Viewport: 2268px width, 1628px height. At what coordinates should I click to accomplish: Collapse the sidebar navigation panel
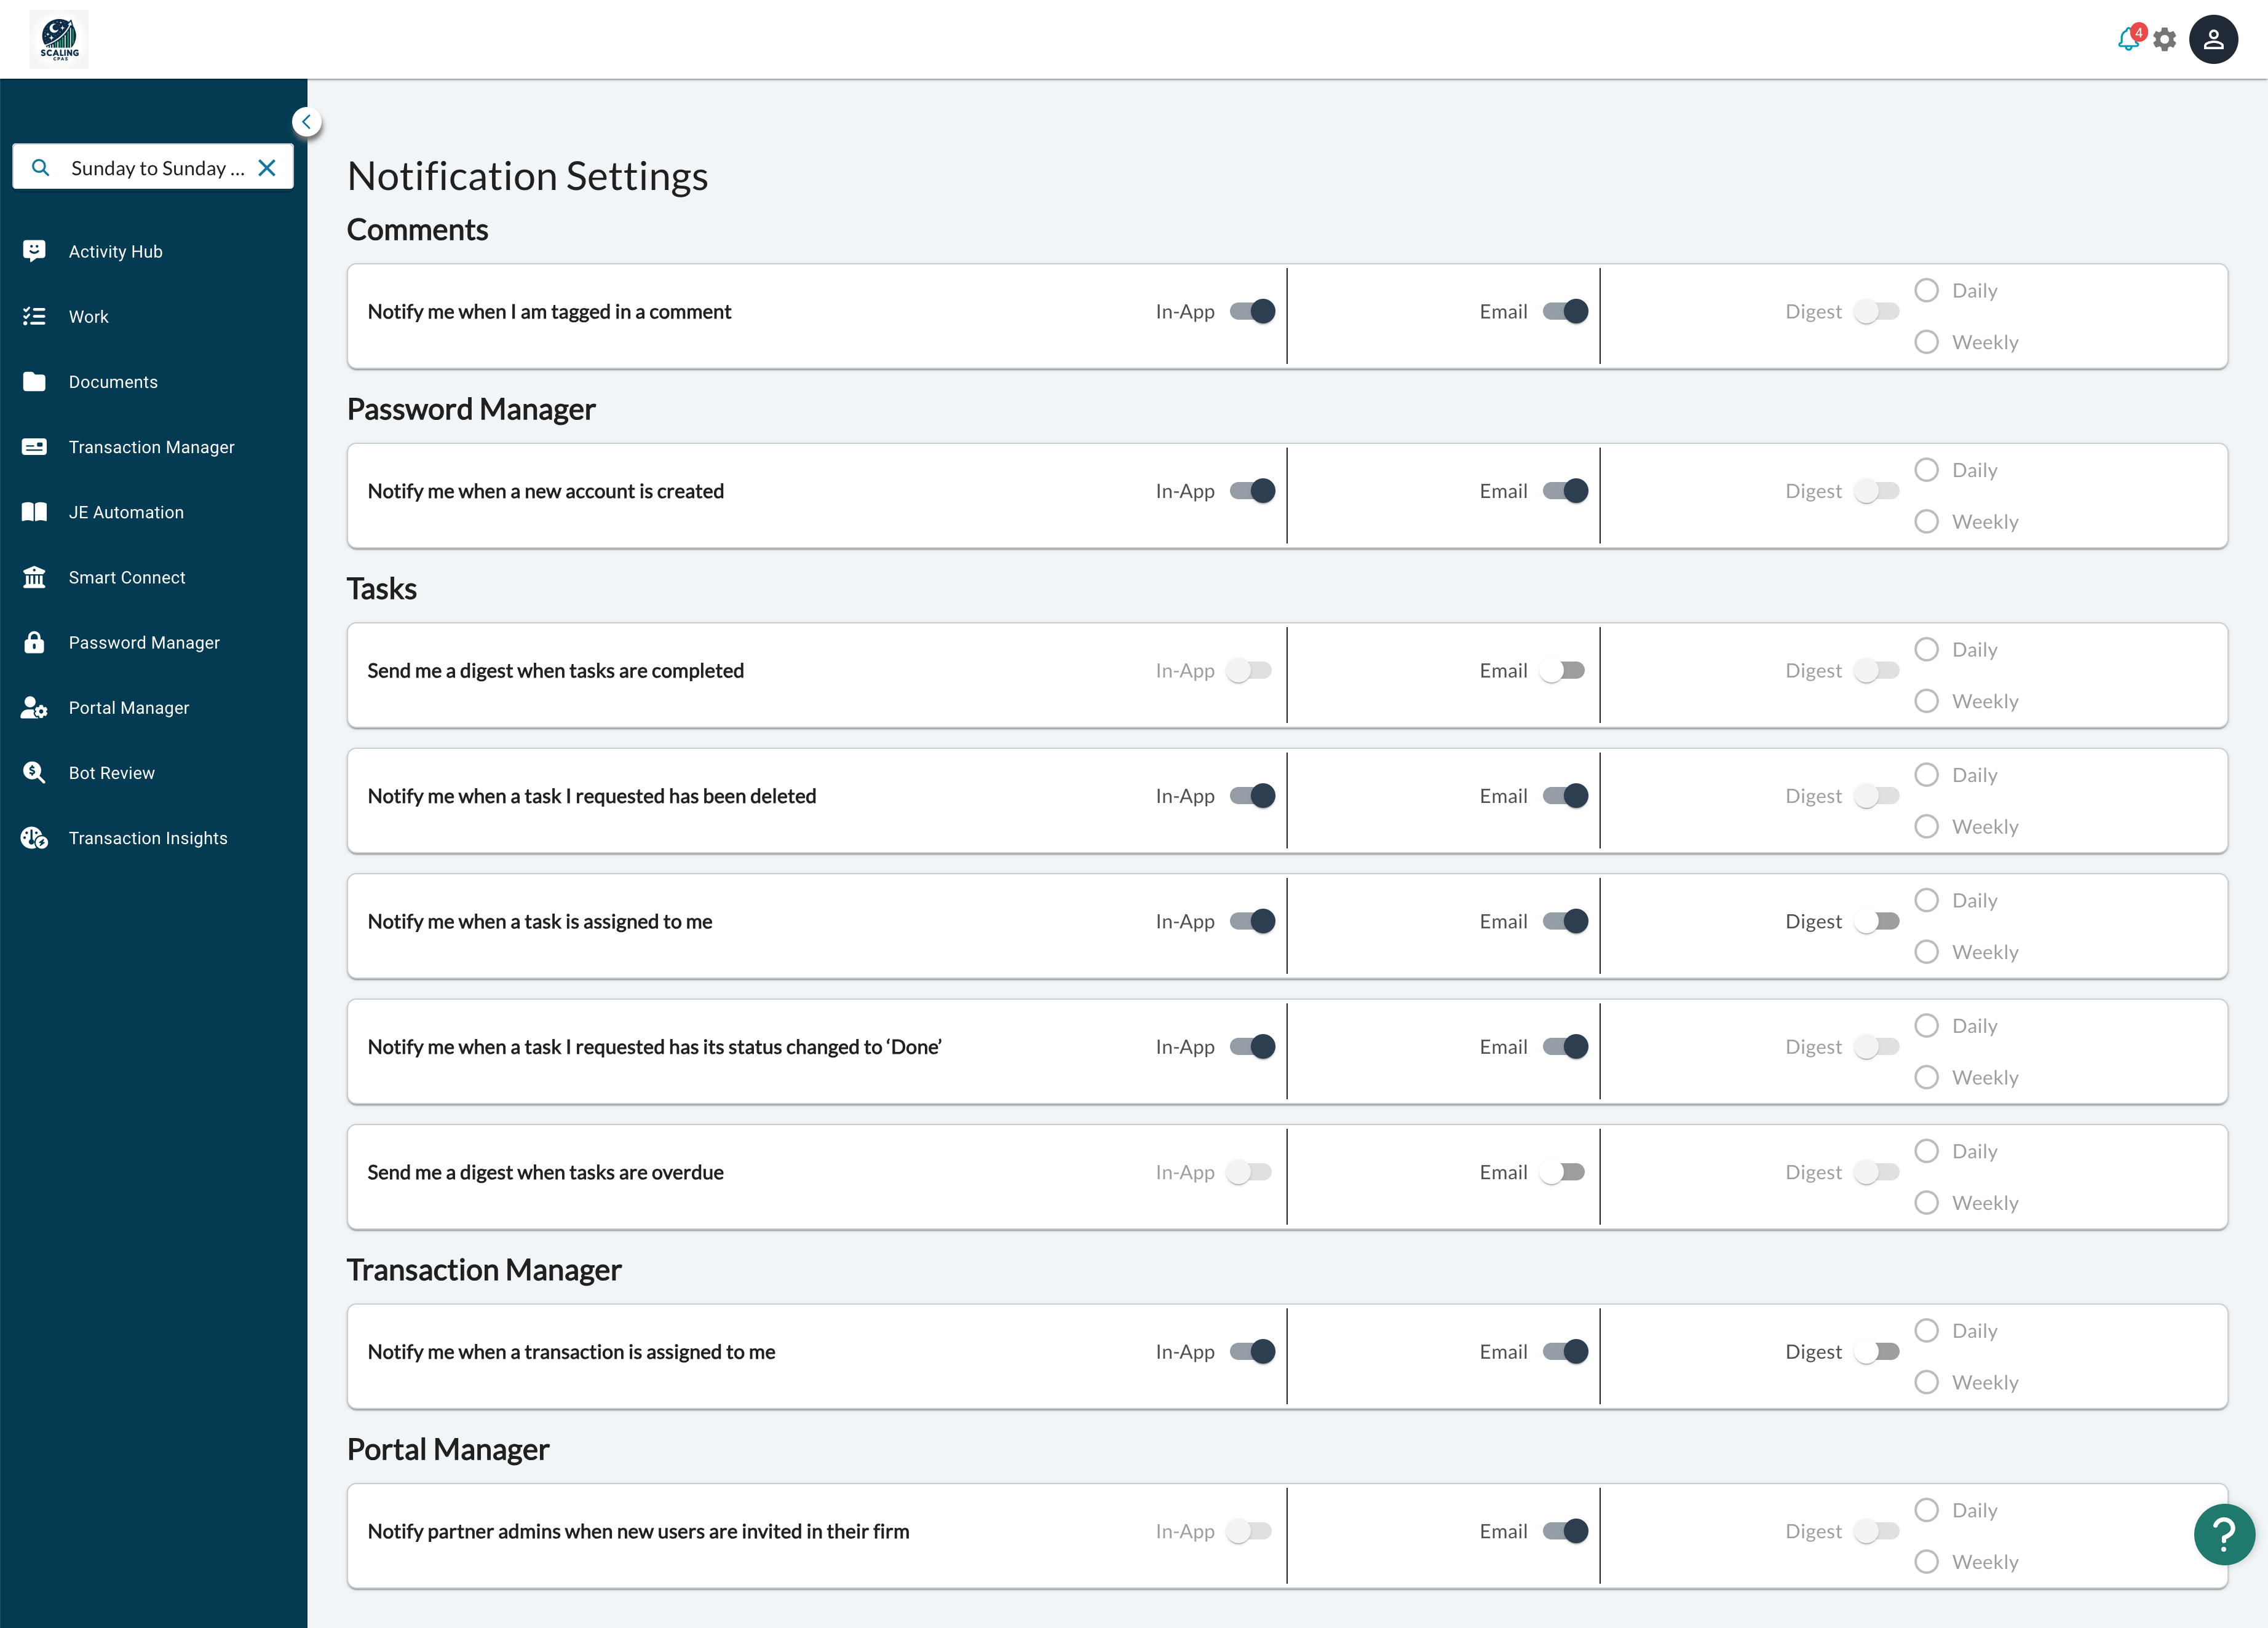point(306,122)
